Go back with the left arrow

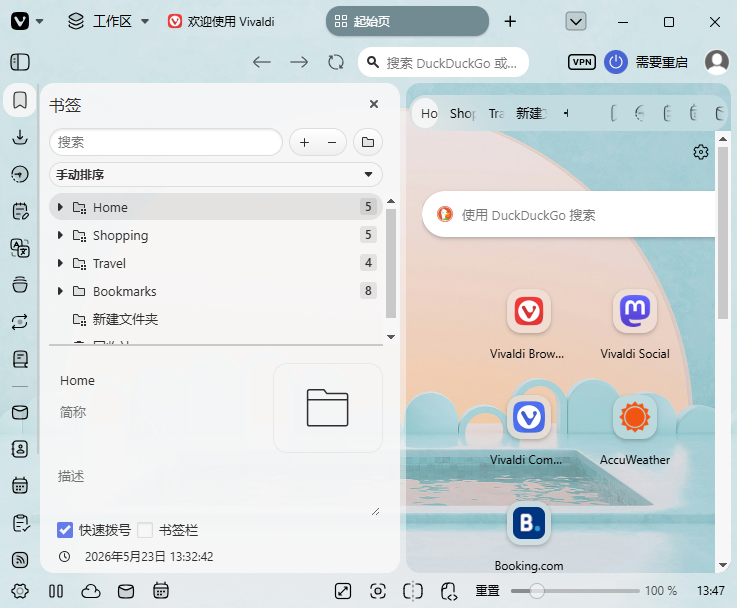tap(261, 62)
